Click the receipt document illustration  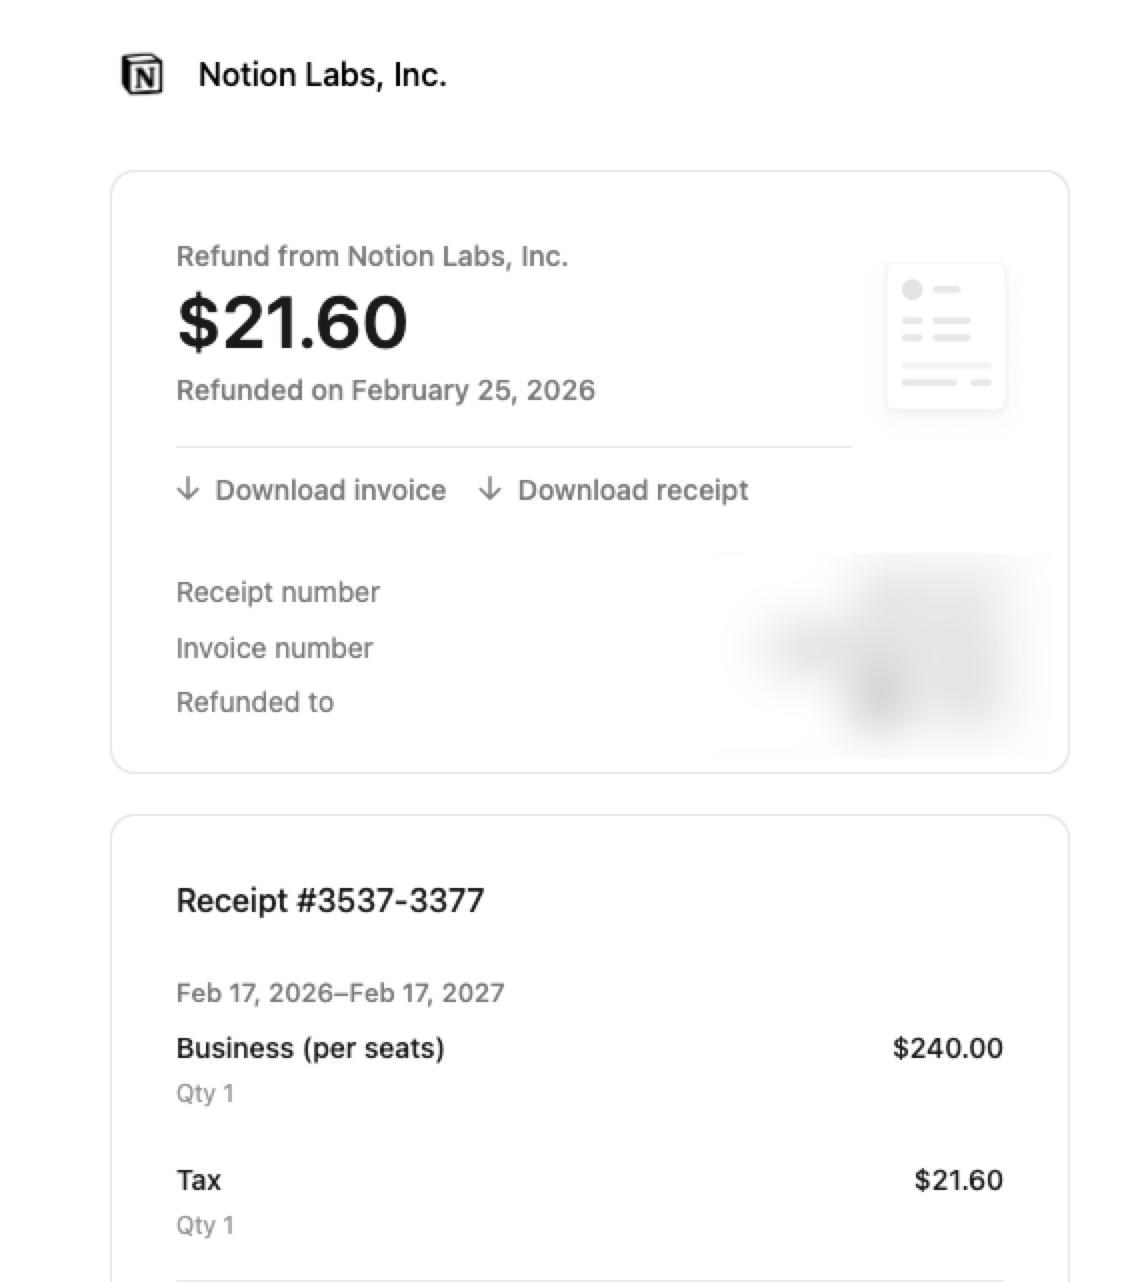(x=945, y=336)
